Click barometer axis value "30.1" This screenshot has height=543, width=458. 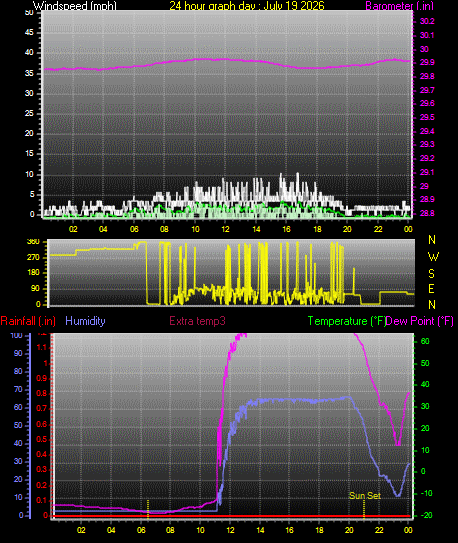[x=427, y=35]
